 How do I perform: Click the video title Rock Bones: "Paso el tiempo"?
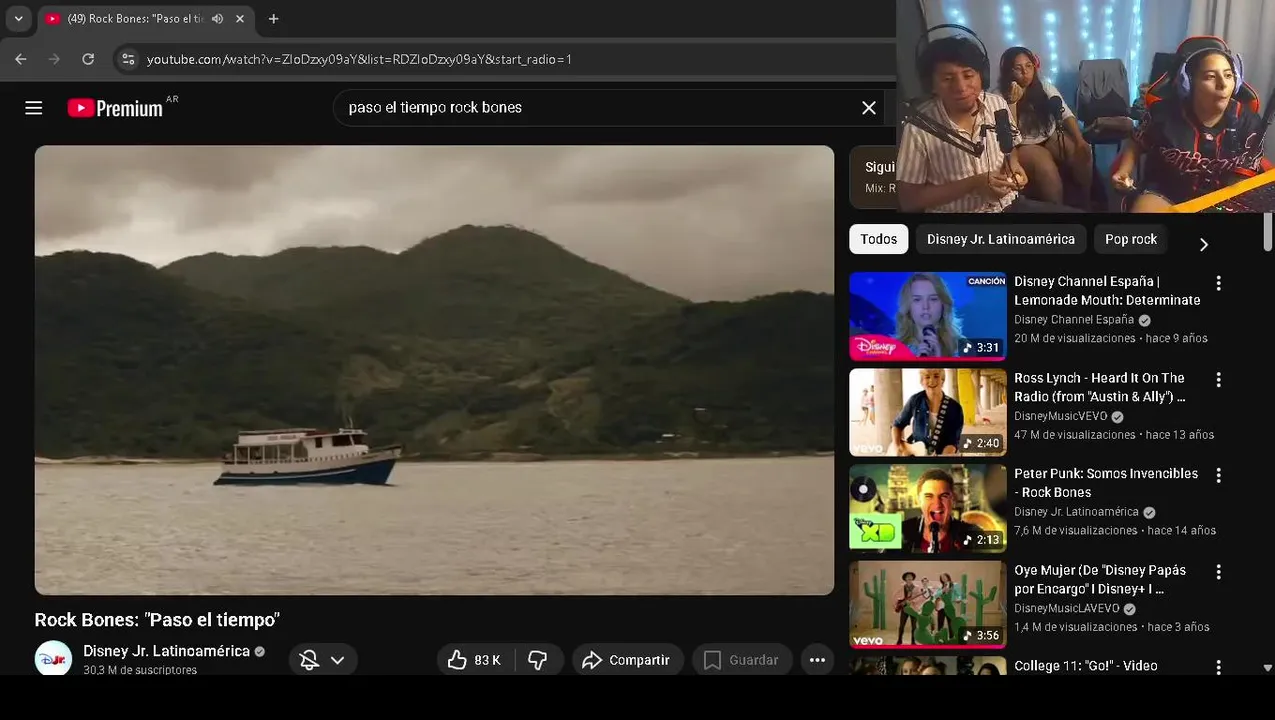pyautogui.click(x=157, y=620)
